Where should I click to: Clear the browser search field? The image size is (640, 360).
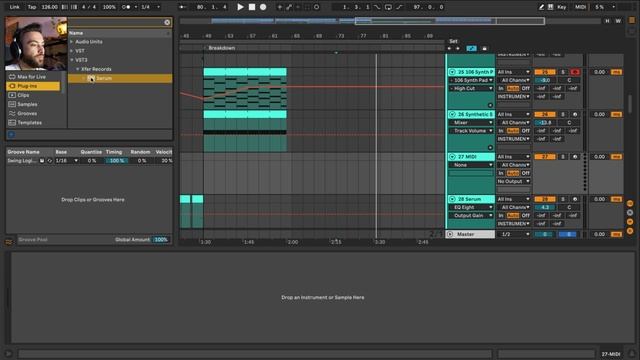pyautogui.click(x=167, y=22)
